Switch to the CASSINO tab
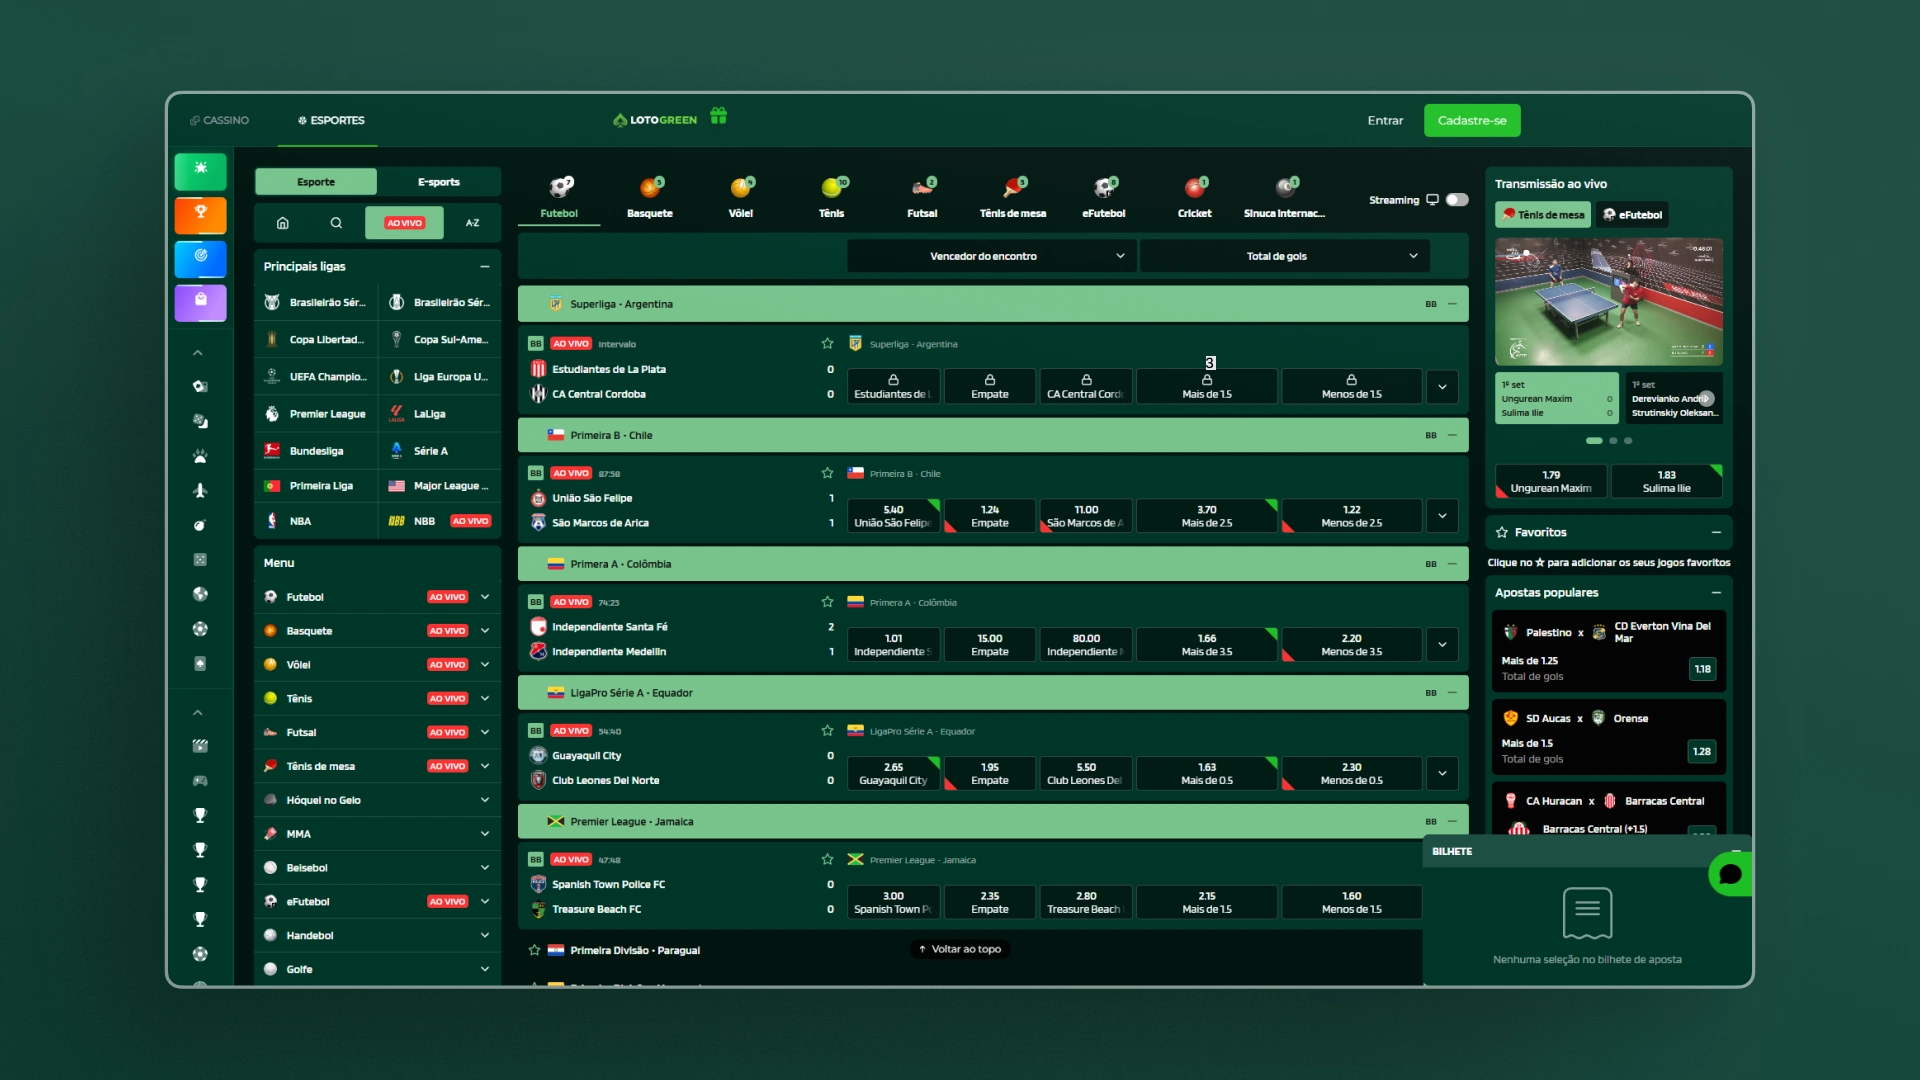Viewport: 1920px width, 1080px height. pos(220,120)
